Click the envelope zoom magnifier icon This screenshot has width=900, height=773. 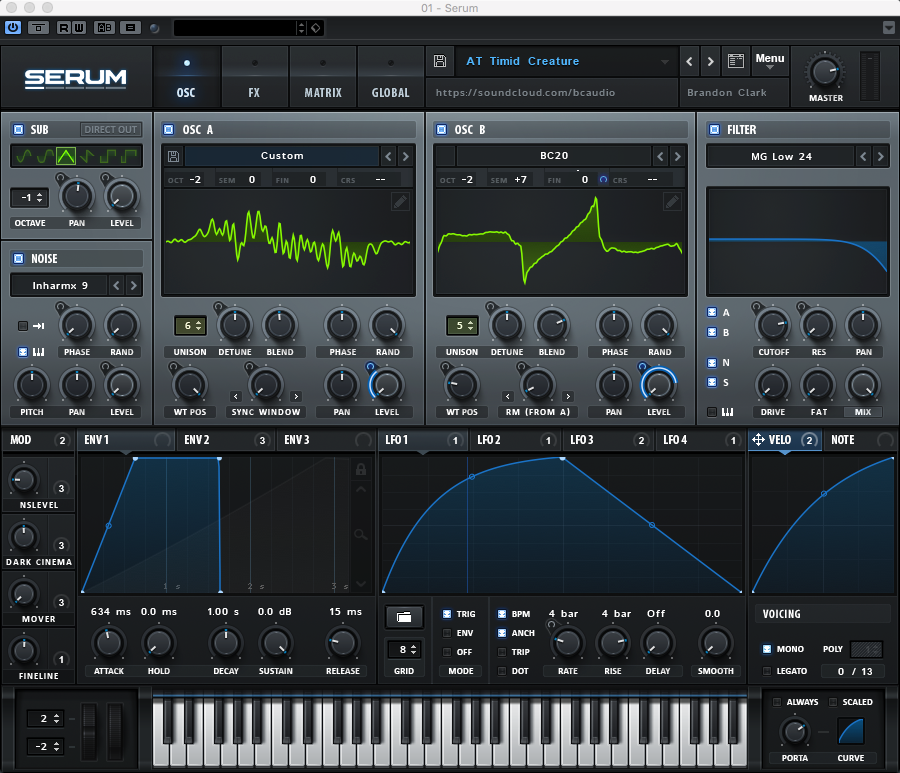[360, 535]
